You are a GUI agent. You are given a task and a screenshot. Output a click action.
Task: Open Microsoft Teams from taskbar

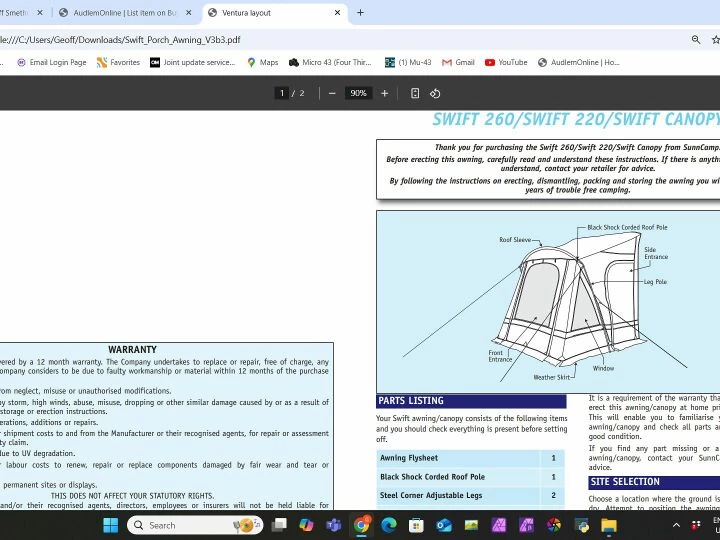click(333, 525)
